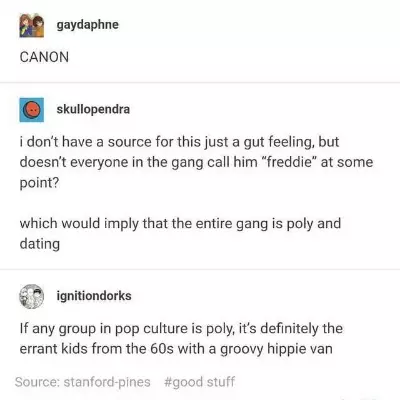Open gaydaphne's avatar picture
The height and width of the screenshot is (400, 400).
[x=31, y=25]
